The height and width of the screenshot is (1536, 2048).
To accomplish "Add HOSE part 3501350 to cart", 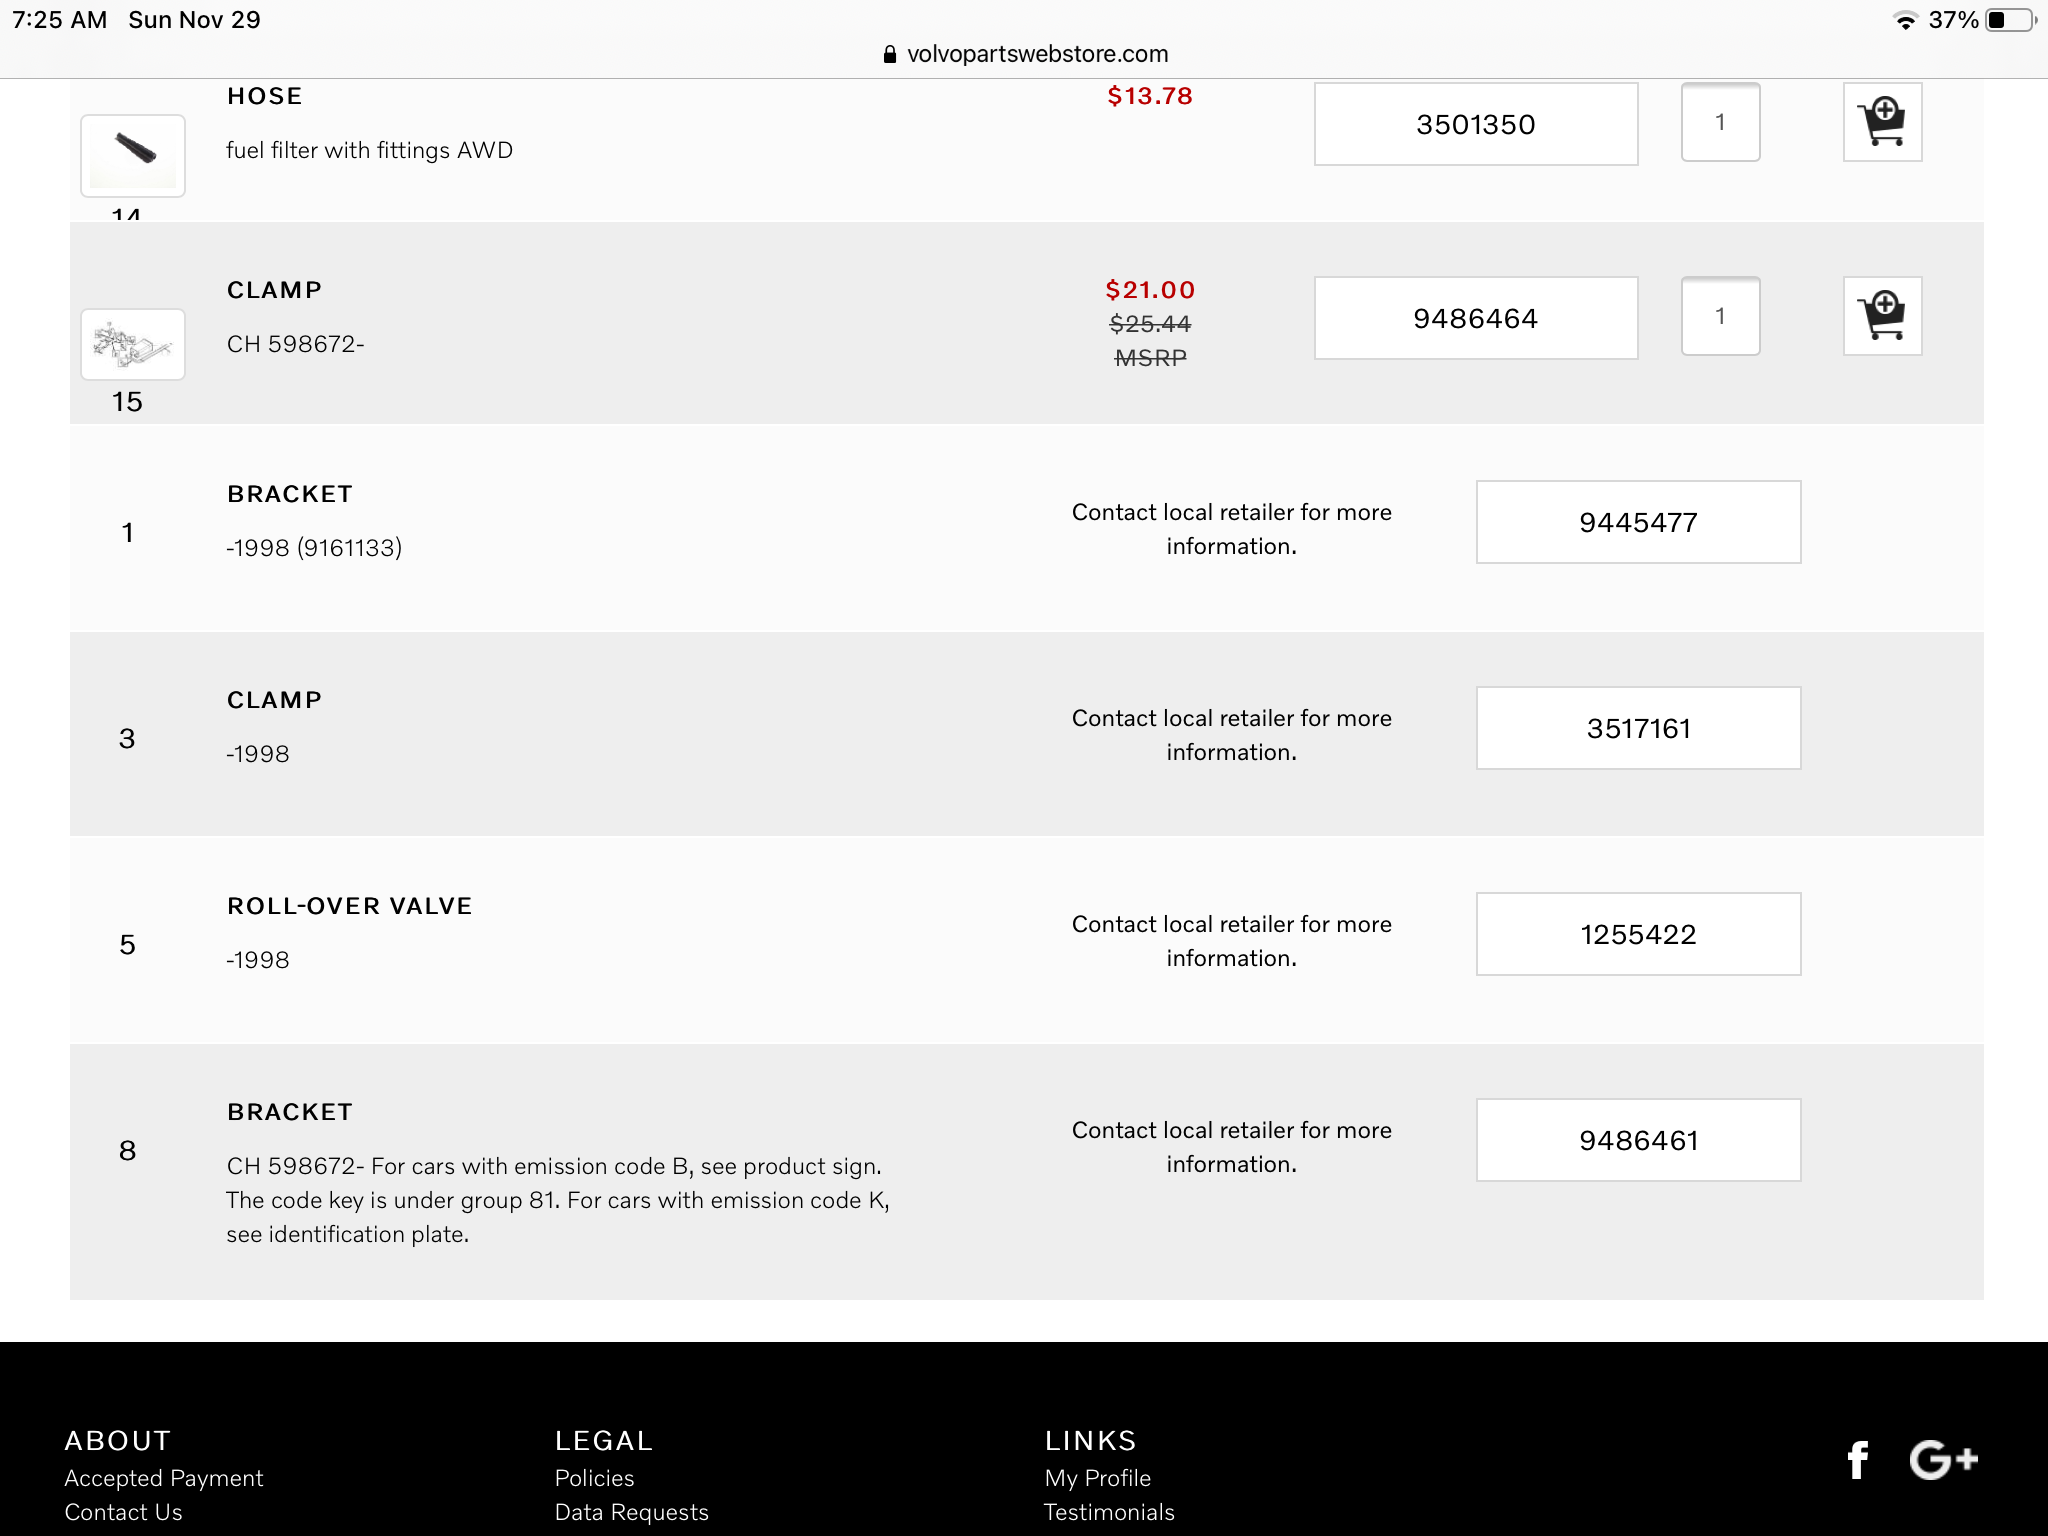I will [x=1882, y=123].
